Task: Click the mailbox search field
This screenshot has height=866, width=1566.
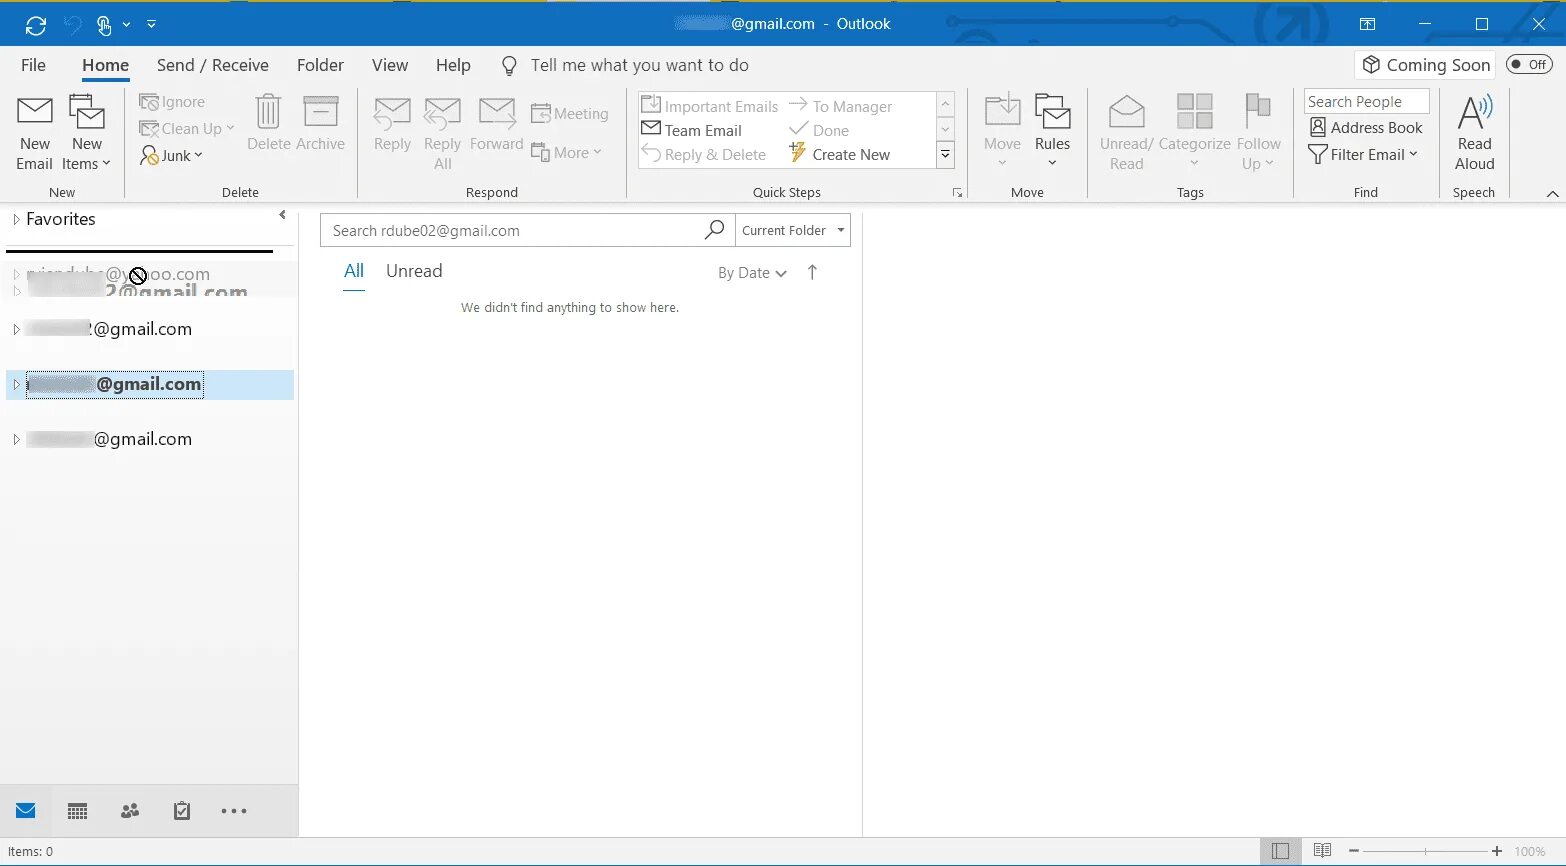Action: (512, 230)
